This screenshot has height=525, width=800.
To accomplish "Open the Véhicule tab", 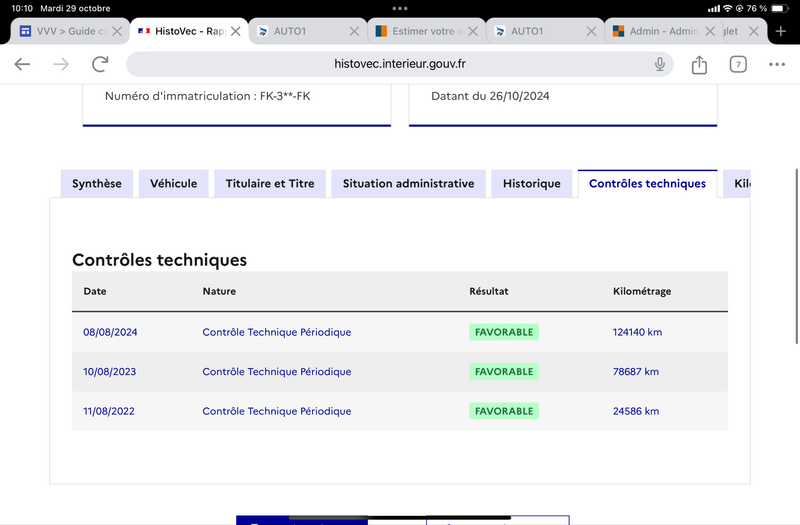I will click(173, 184).
